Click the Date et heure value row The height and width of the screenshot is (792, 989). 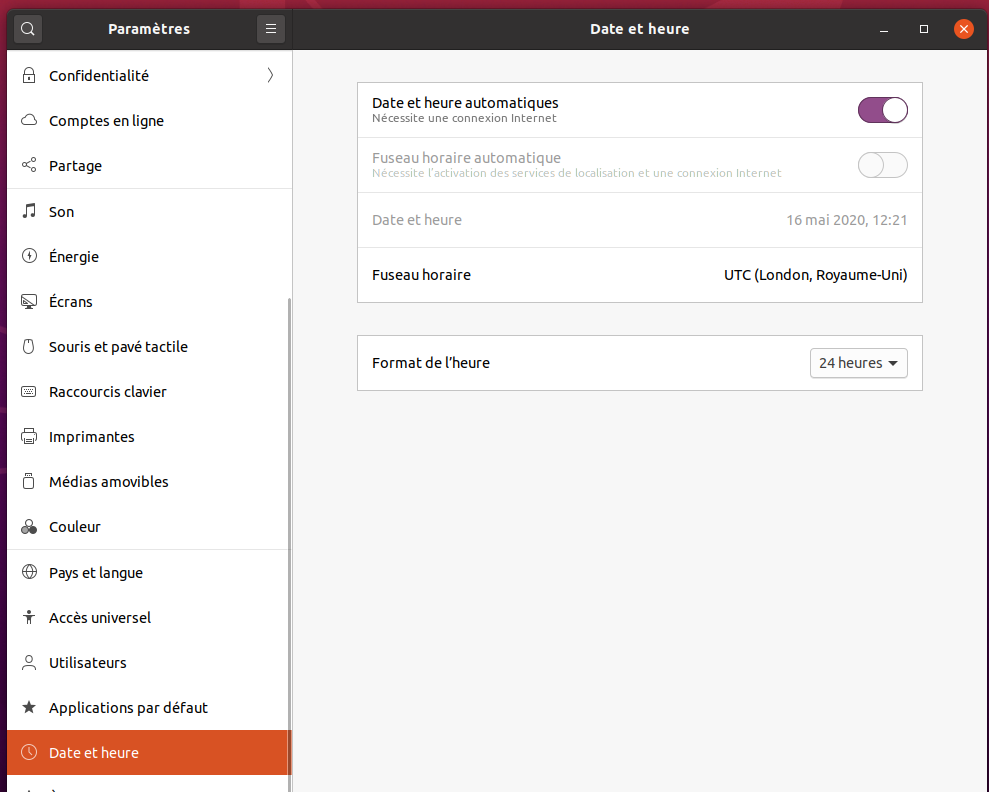click(x=640, y=220)
